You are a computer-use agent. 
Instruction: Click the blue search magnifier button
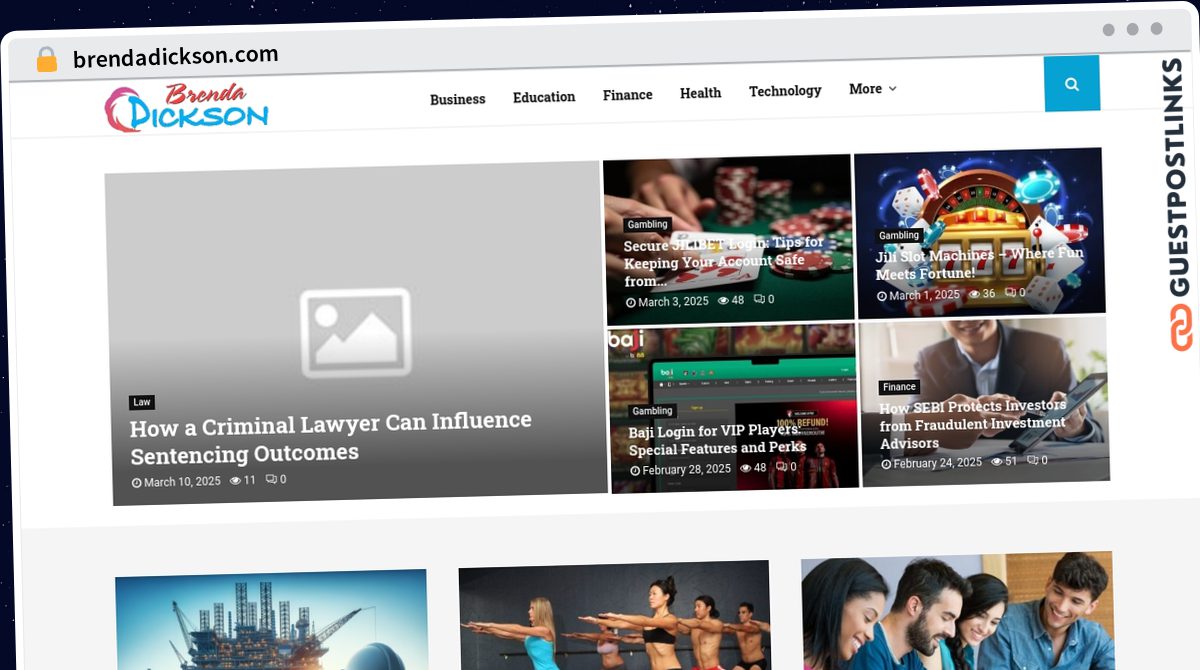click(1071, 84)
